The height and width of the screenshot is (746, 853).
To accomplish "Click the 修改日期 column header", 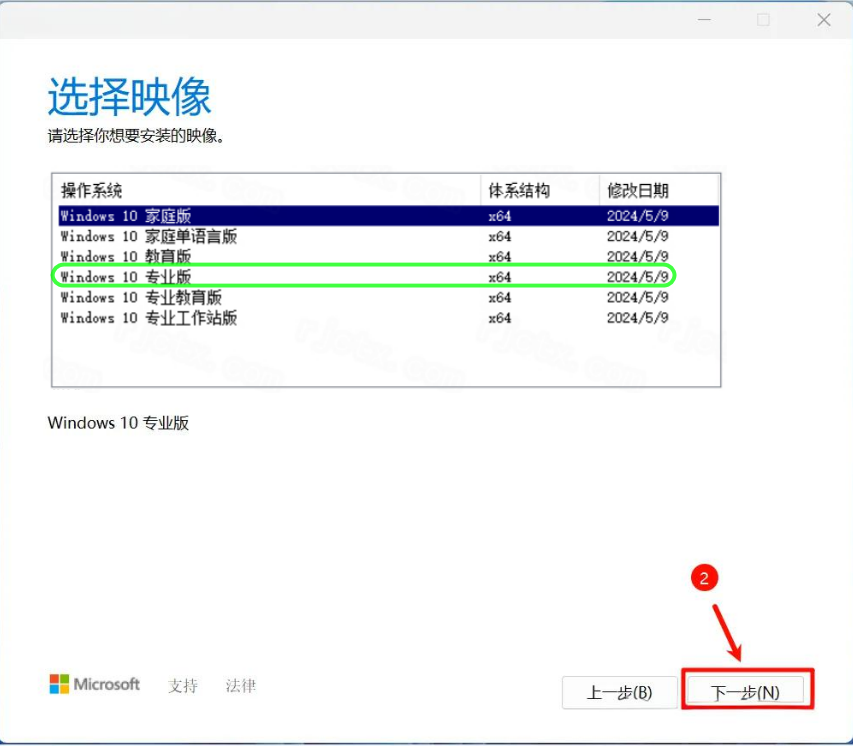I will (659, 190).
